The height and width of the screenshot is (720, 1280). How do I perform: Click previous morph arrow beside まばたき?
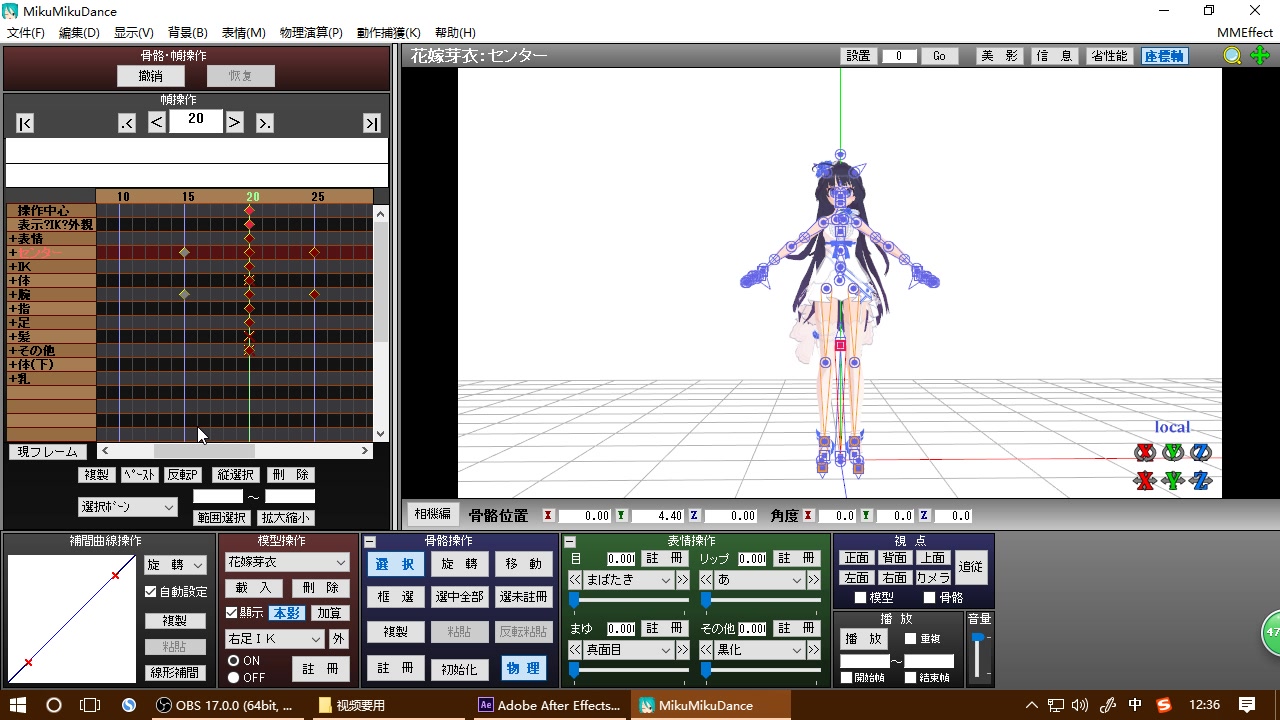tap(575, 580)
